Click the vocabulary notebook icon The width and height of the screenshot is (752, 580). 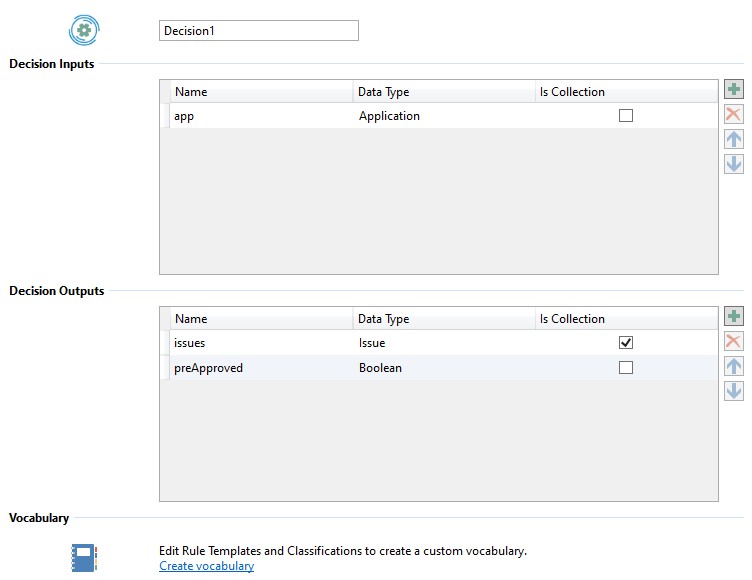point(84,557)
